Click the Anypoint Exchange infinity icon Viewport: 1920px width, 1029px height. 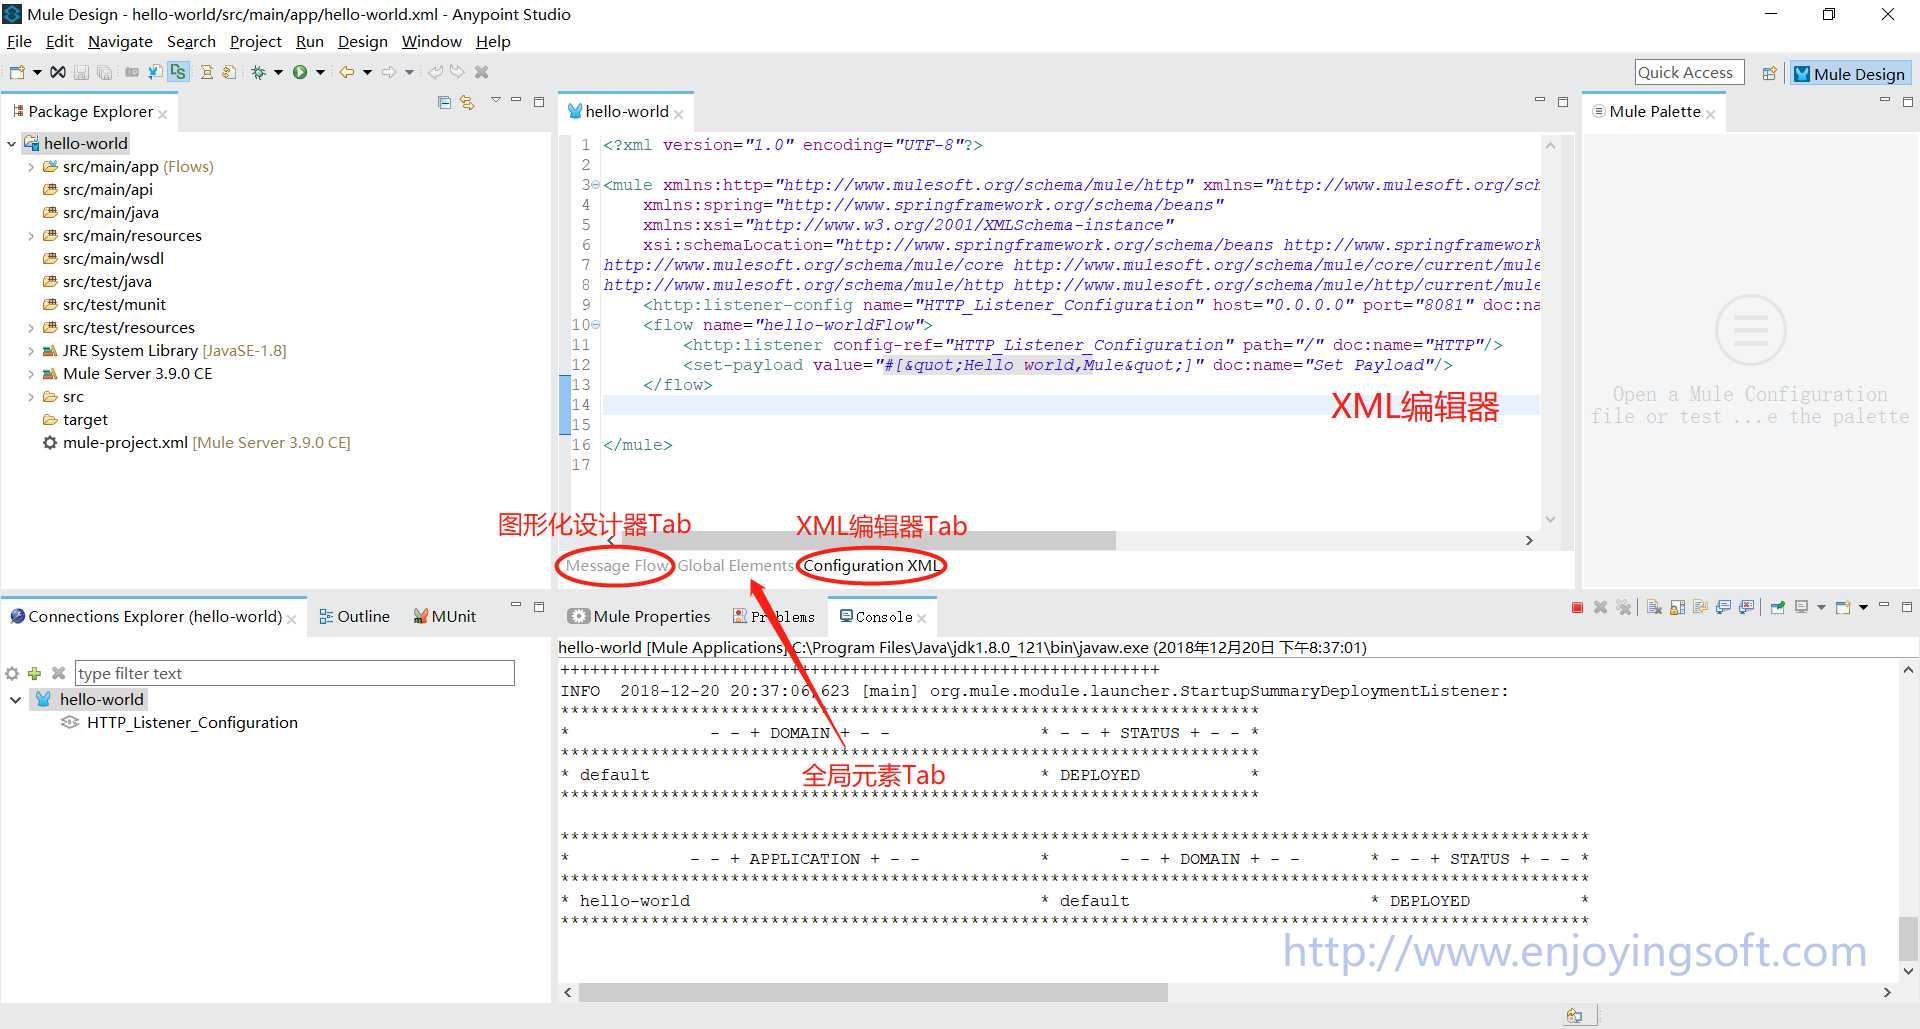(x=58, y=72)
